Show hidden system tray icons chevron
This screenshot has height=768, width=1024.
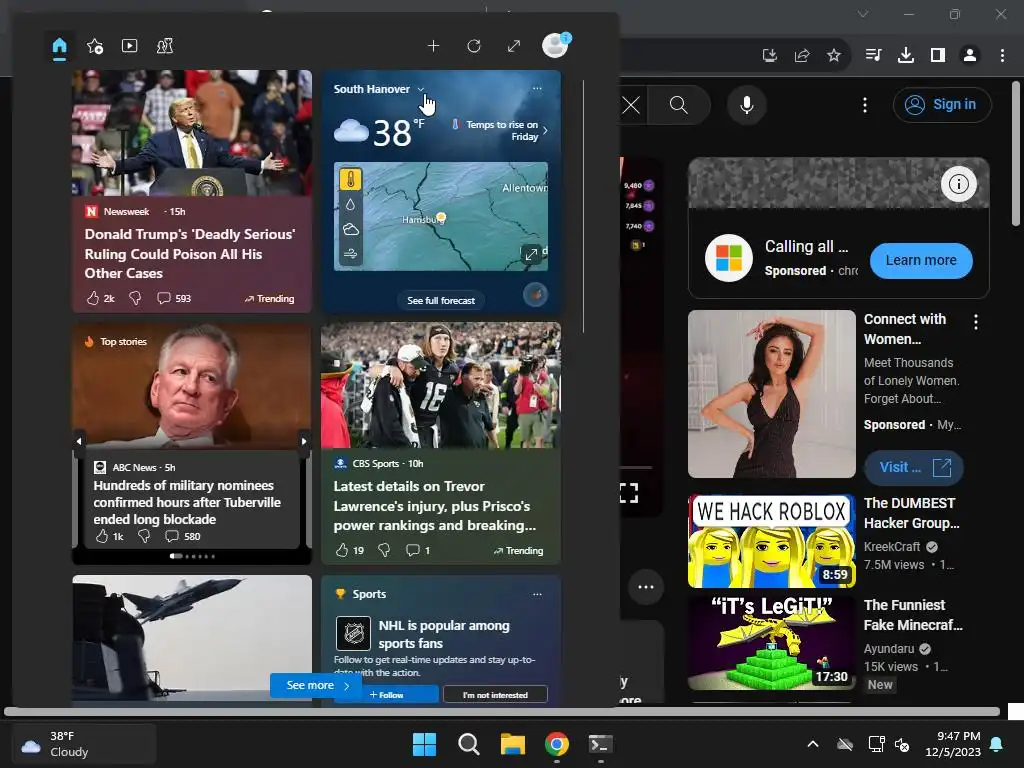click(x=812, y=744)
